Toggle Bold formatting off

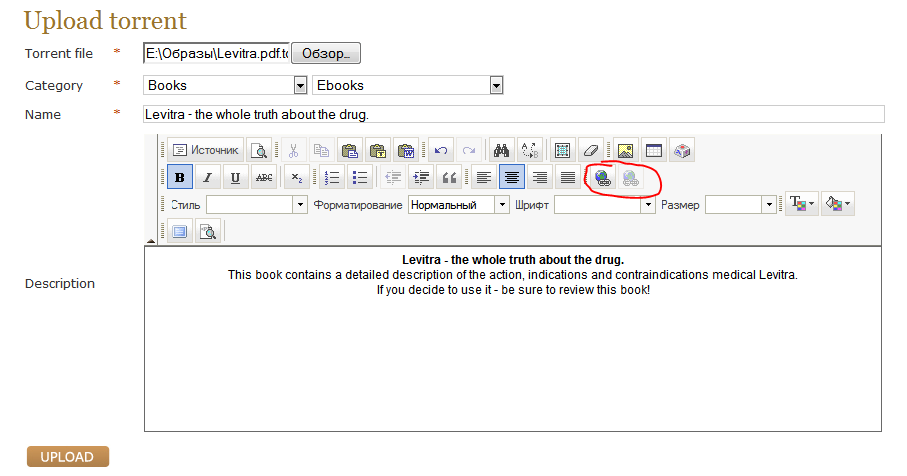click(180, 177)
